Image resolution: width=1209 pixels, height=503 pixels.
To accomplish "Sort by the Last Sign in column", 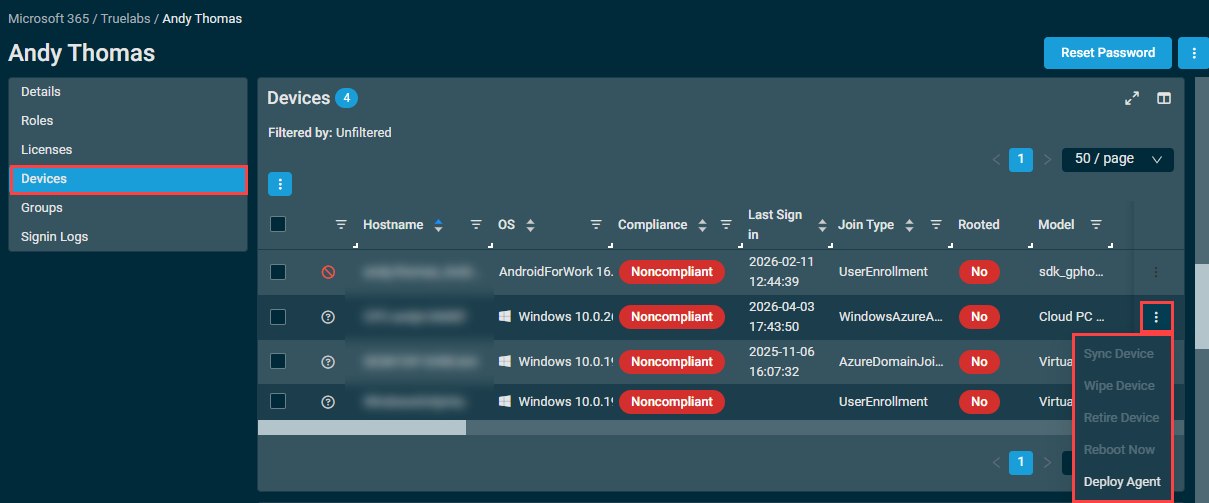I will pos(823,225).
